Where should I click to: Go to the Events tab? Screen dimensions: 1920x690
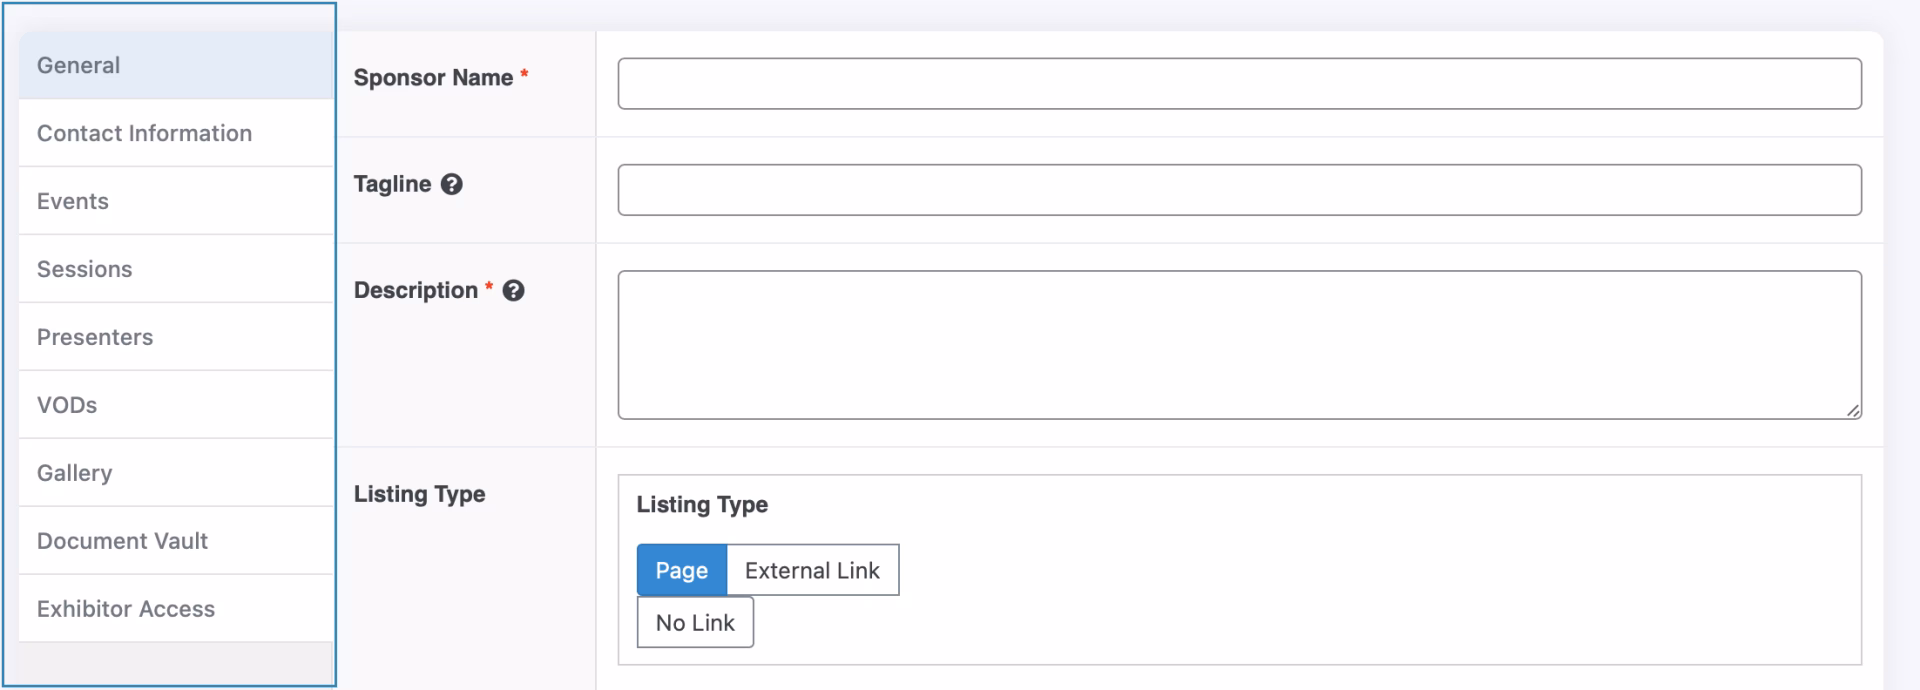pyautogui.click(x=73, y=201)
